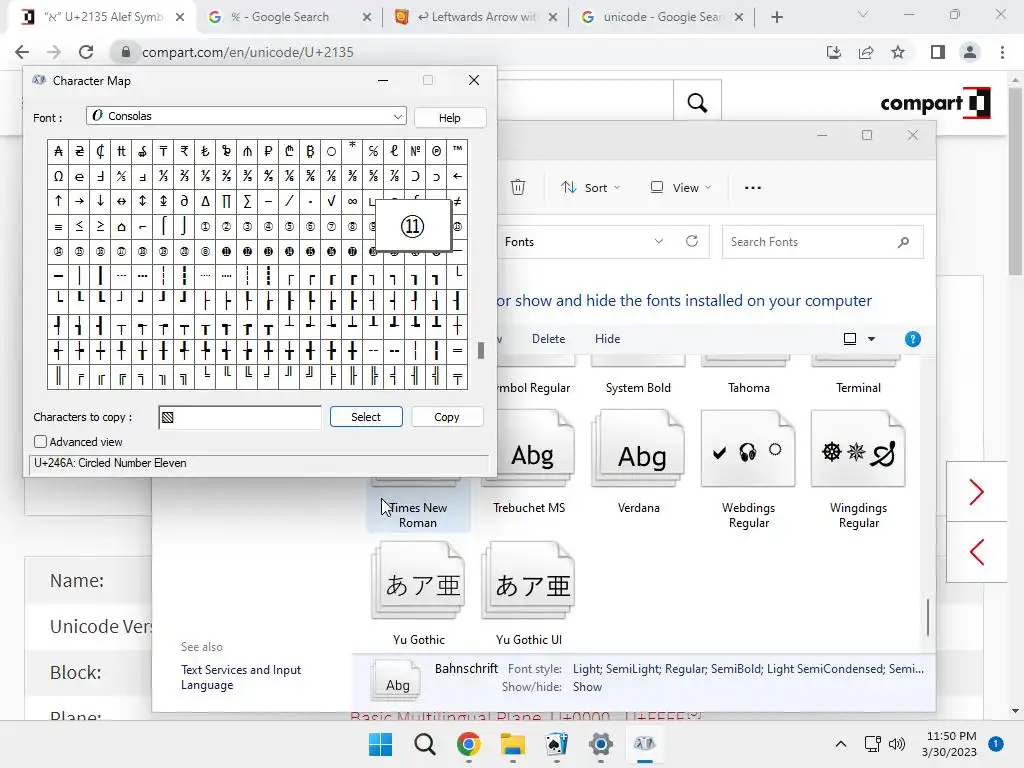
Task: Open Windows Start menu on taskbar
Action: click(x=380, y=744)
